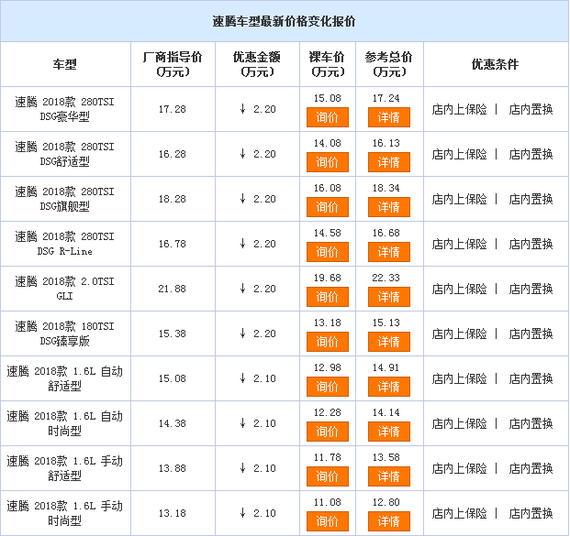Click the 裸车价 column header
The height and width of the screenshot is (536, 570).
tap(327, 64)
